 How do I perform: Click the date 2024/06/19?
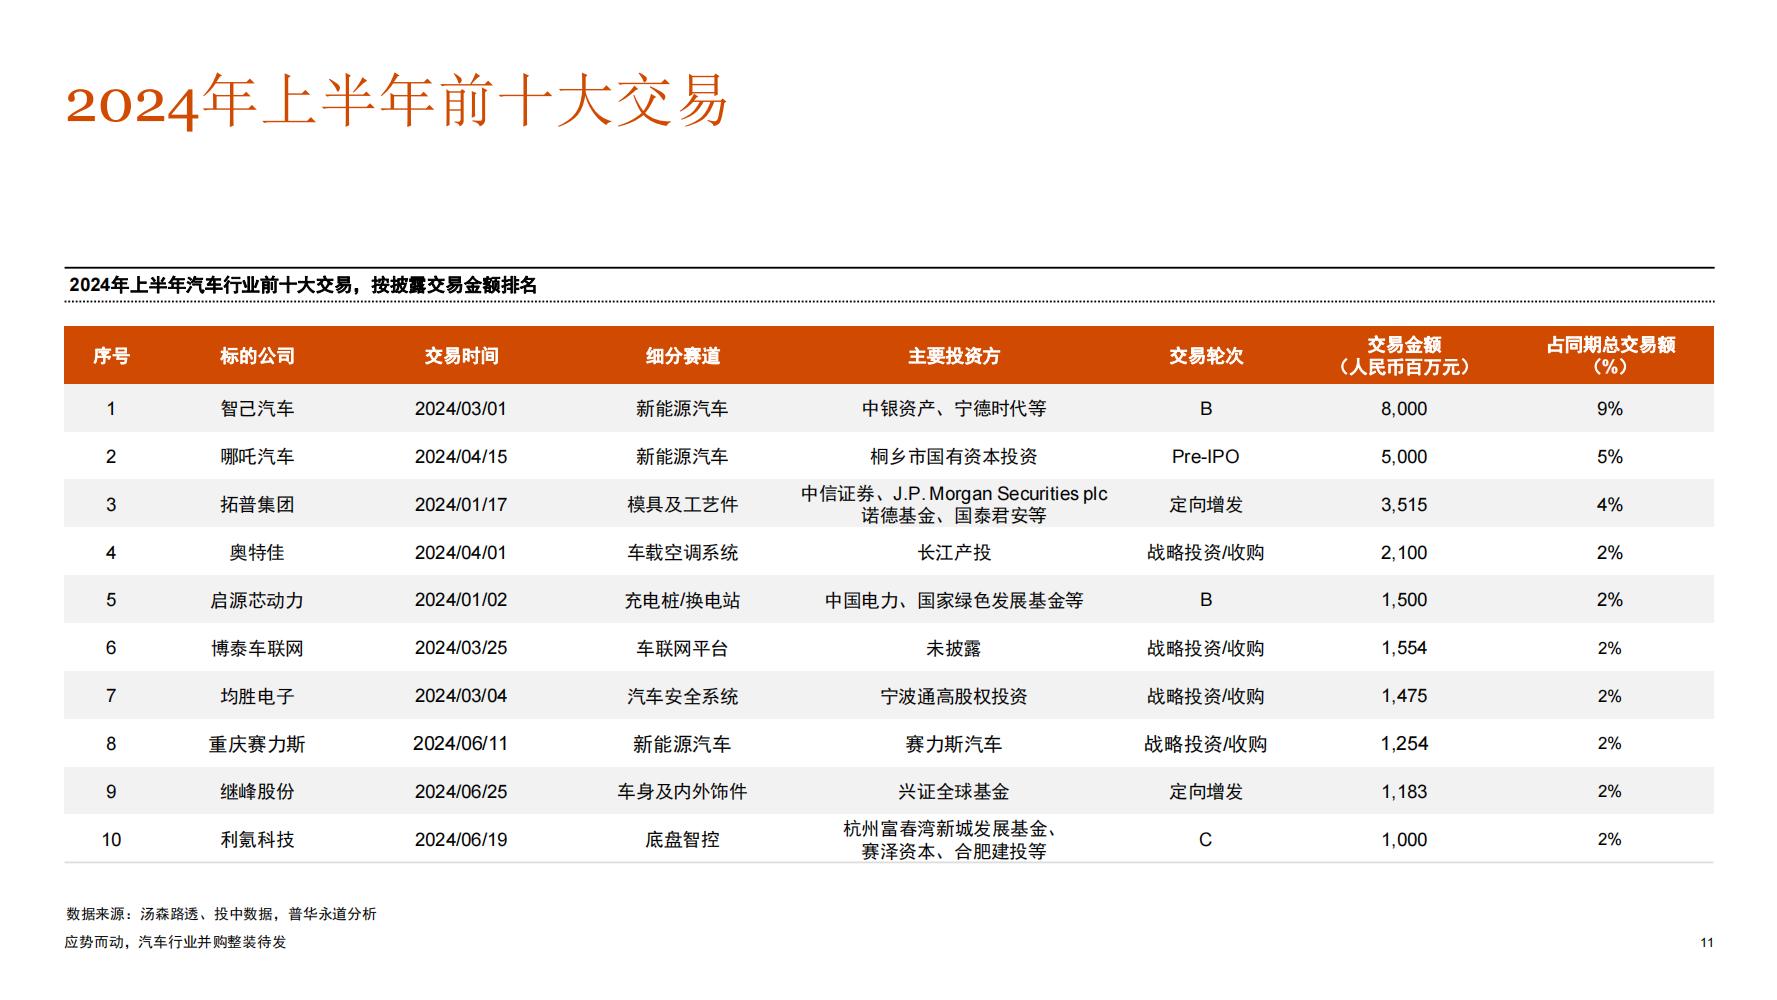tap(461, 840)
